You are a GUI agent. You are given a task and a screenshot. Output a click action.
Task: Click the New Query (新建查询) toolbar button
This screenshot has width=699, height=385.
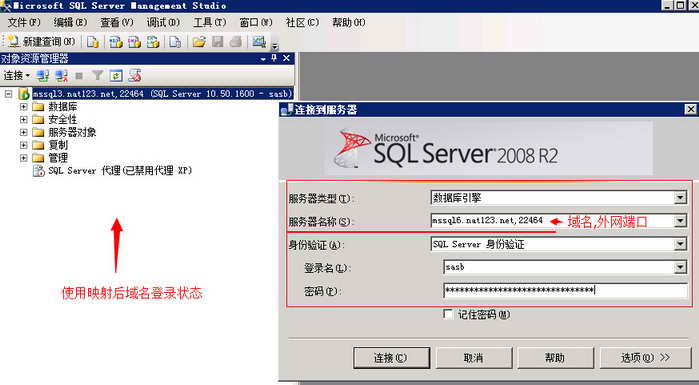coord(41,42)
